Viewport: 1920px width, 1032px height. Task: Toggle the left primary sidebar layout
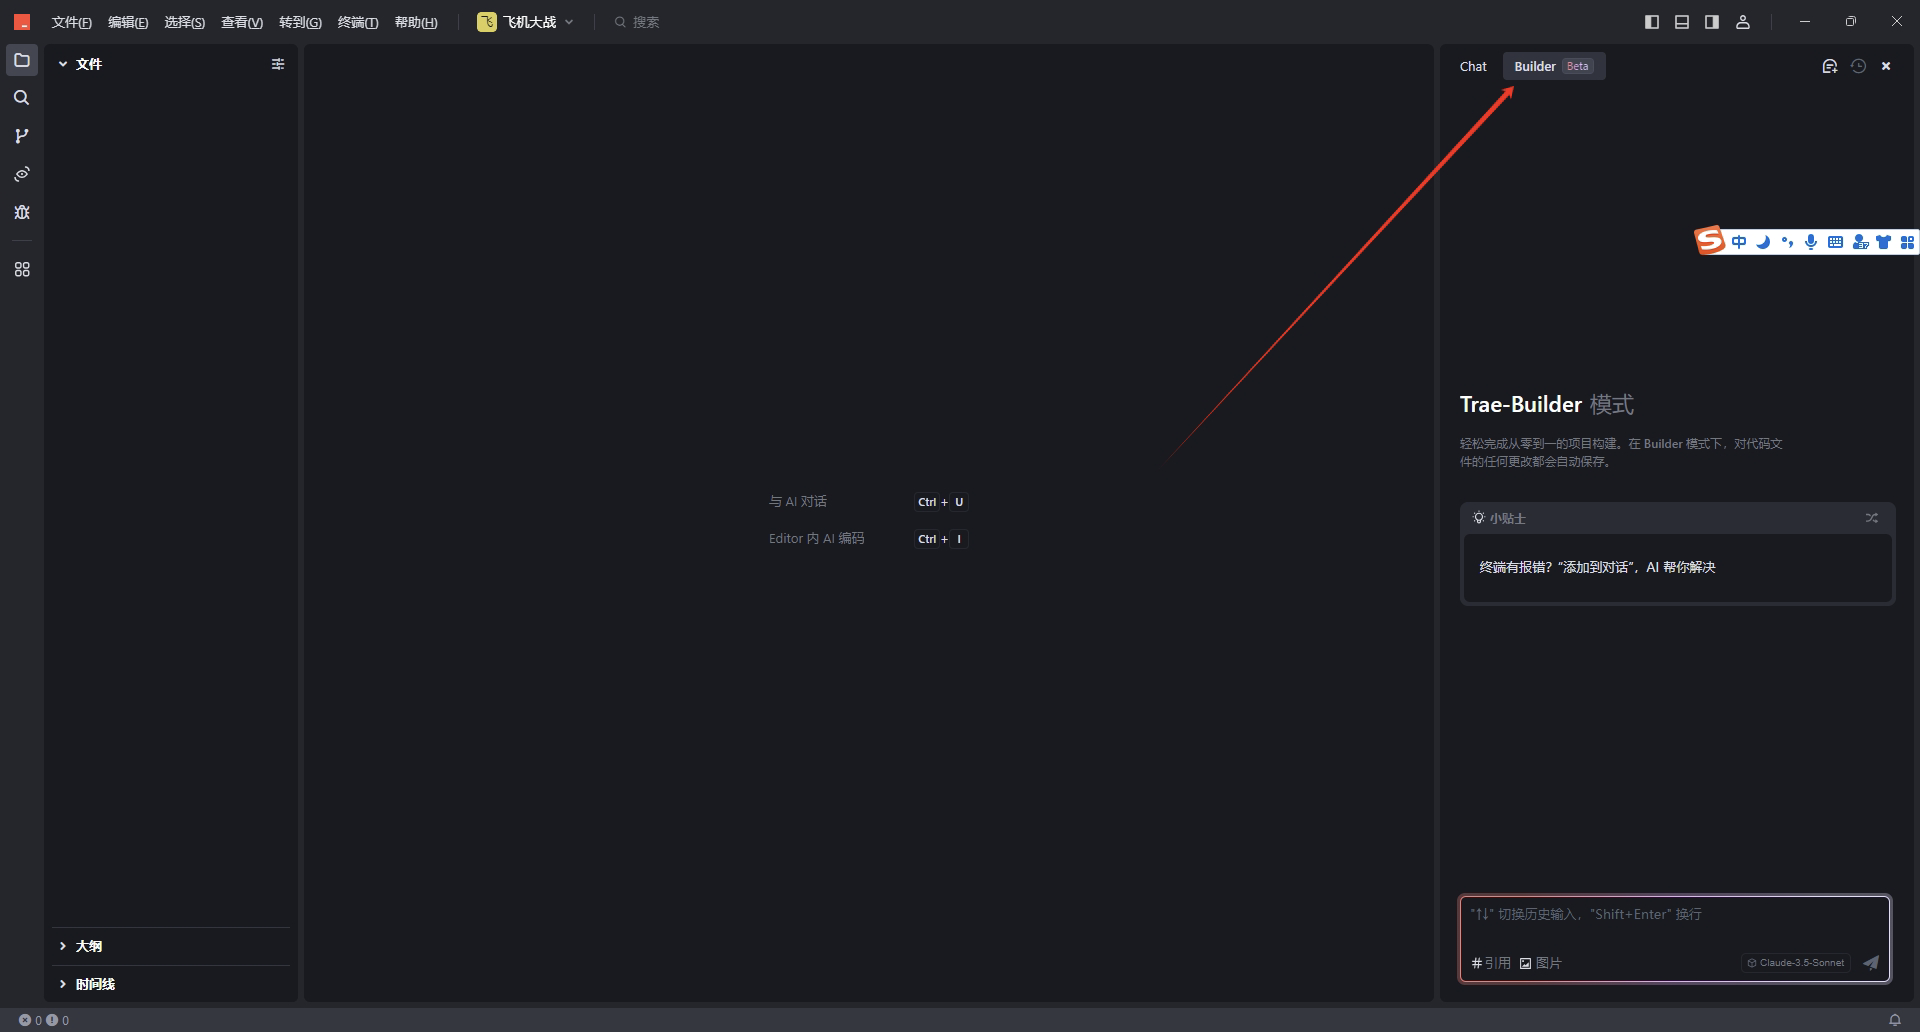click(x=1652, y=22)
